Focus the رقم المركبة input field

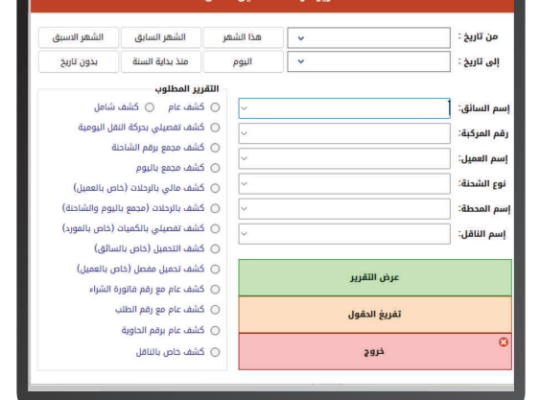[344, 133]
